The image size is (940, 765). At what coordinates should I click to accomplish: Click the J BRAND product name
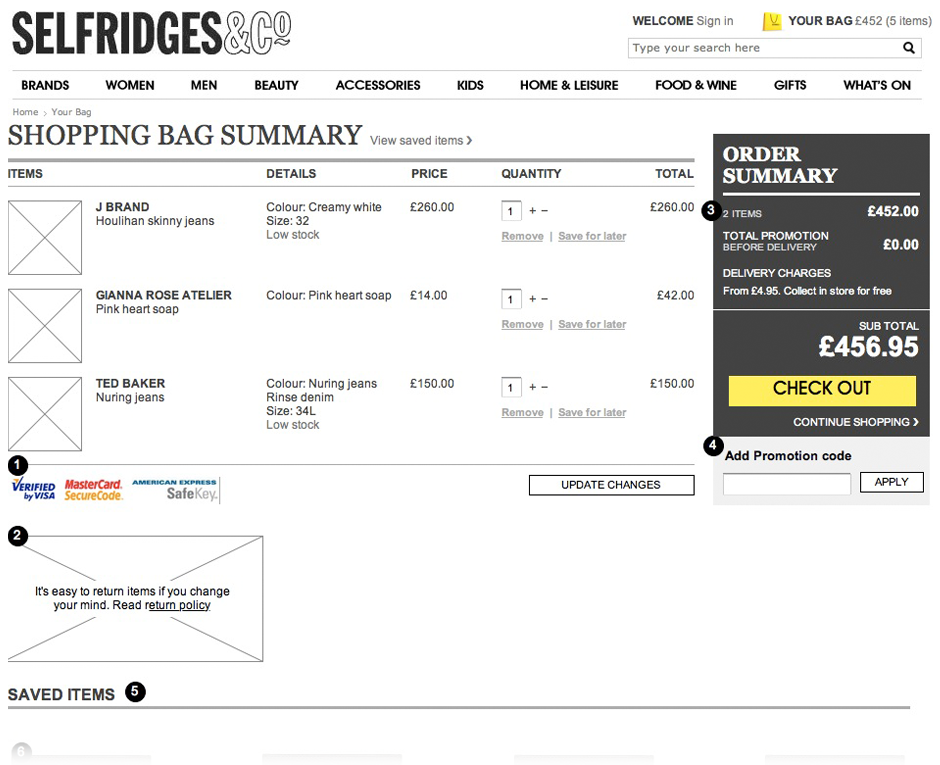(122, 207)
